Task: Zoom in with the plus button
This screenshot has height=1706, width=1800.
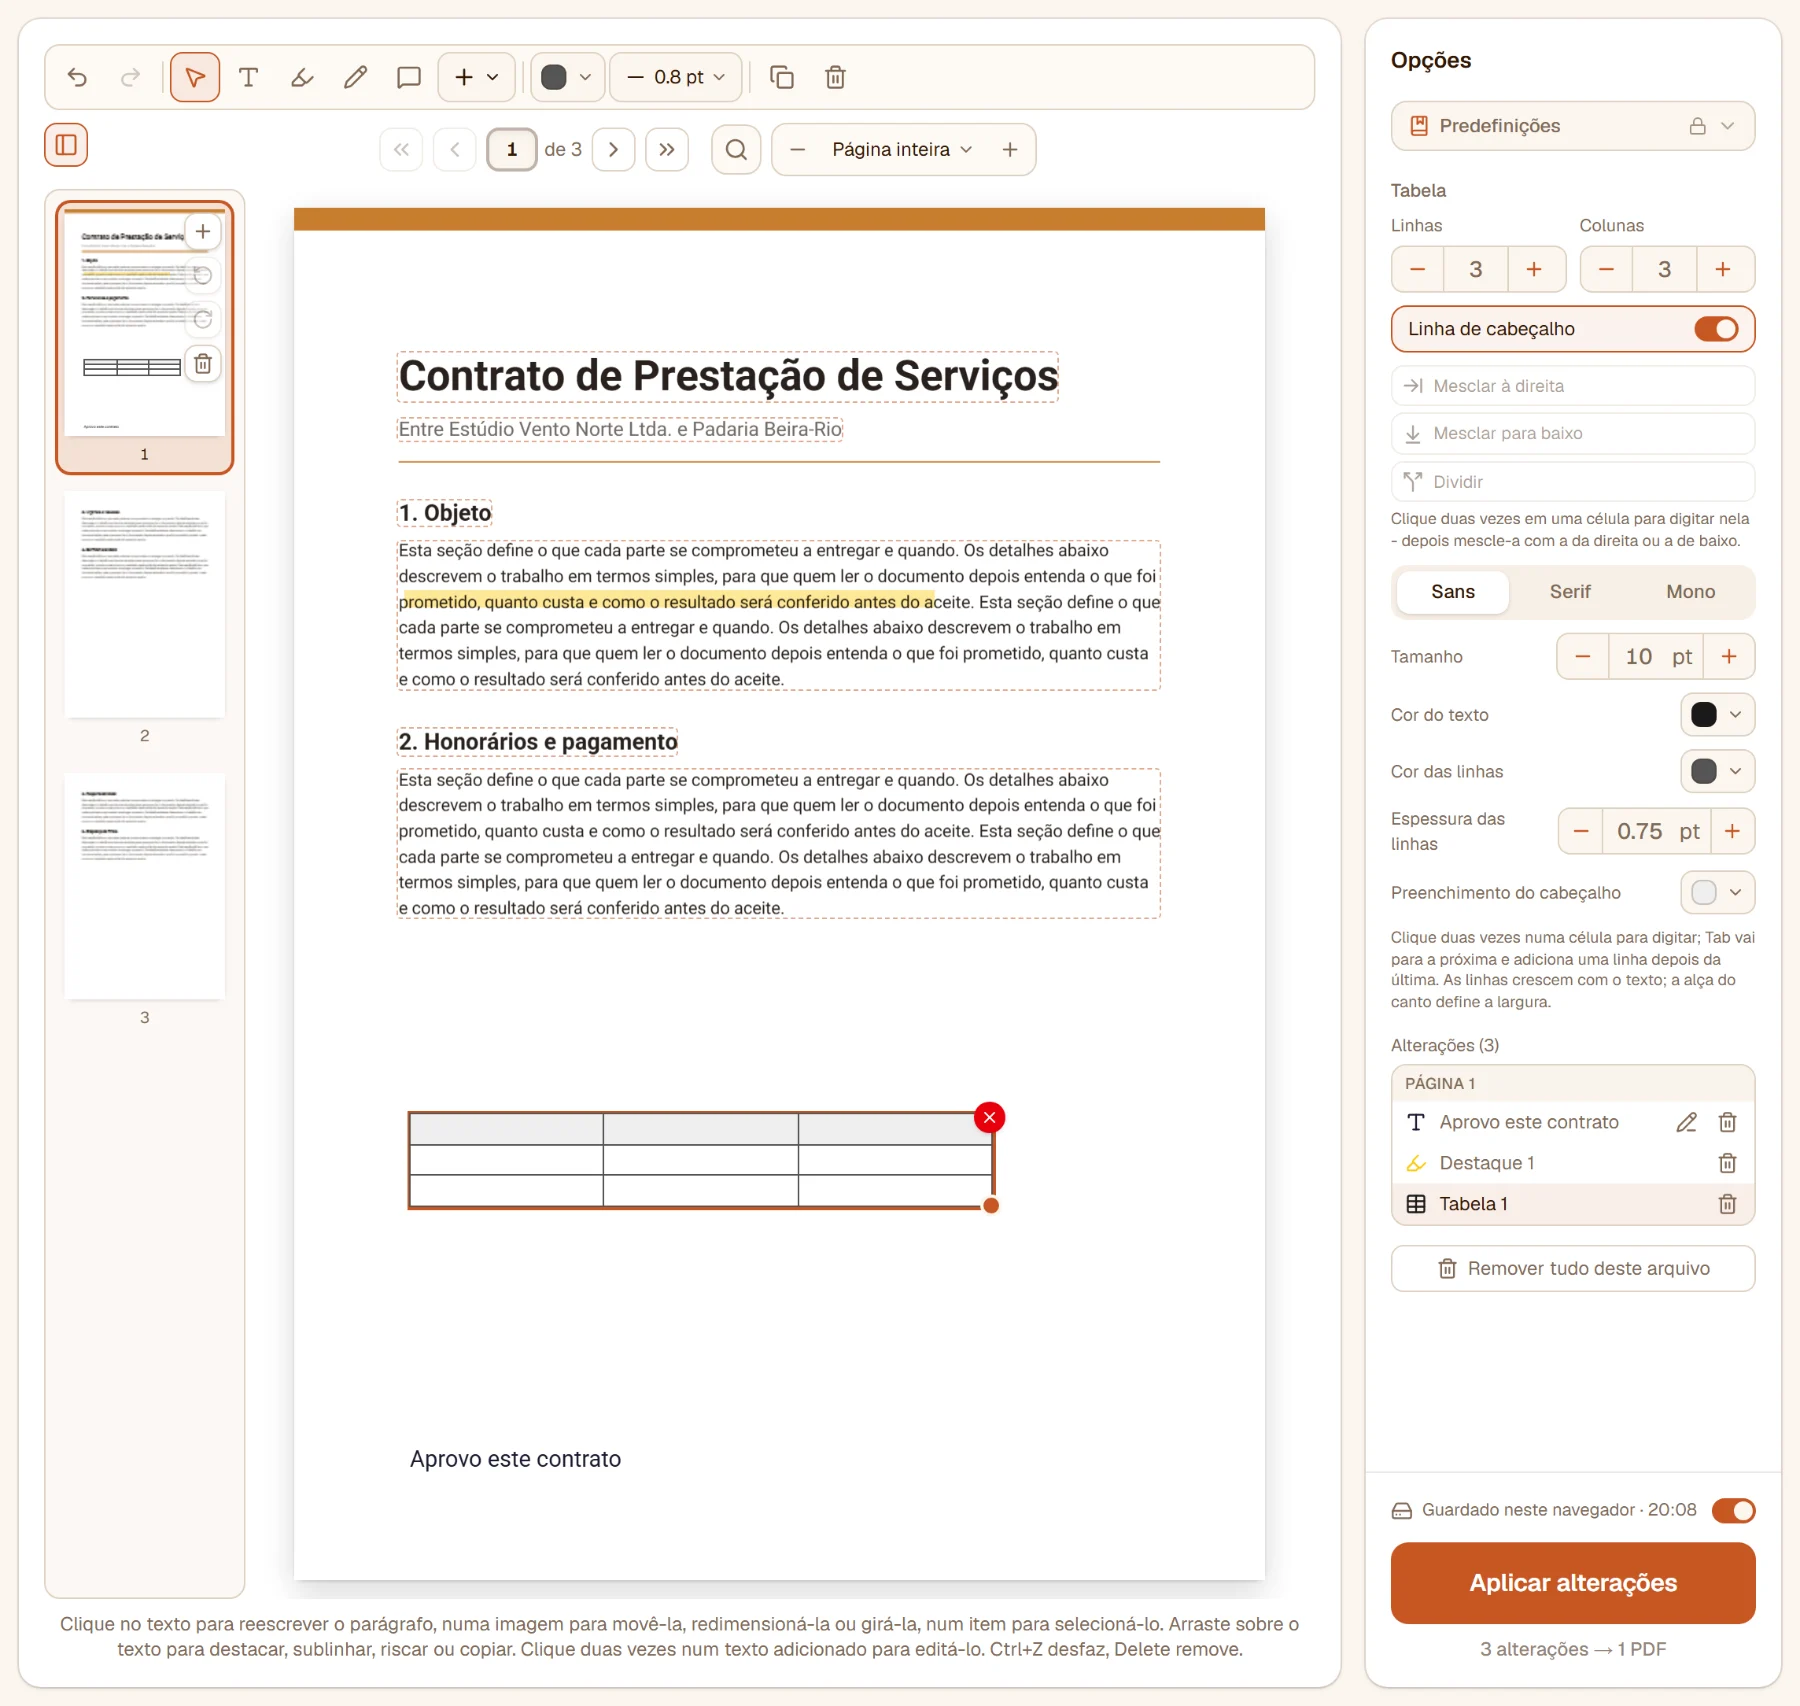Action: (x=1010, y=149)
